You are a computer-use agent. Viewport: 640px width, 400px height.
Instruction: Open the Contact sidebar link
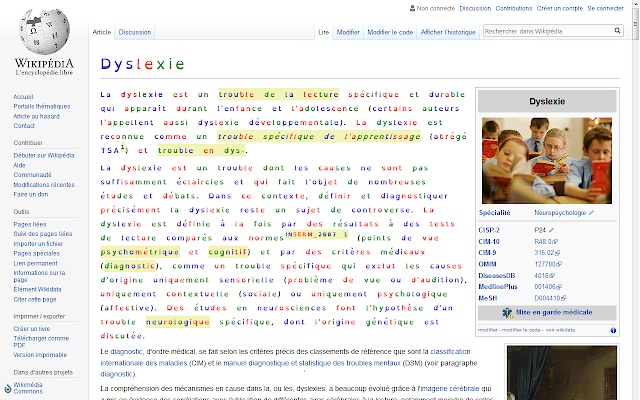coord(24,126)
